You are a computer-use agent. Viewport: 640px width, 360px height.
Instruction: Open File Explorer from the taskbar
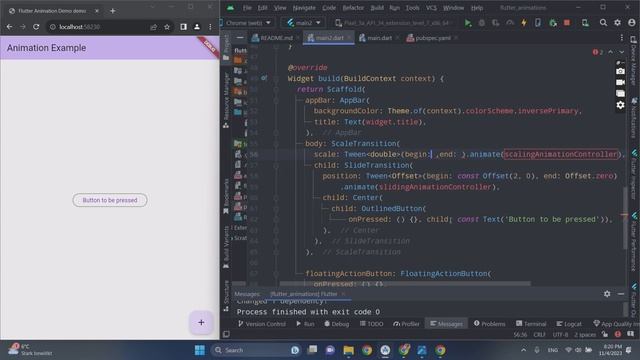(349, 350)
